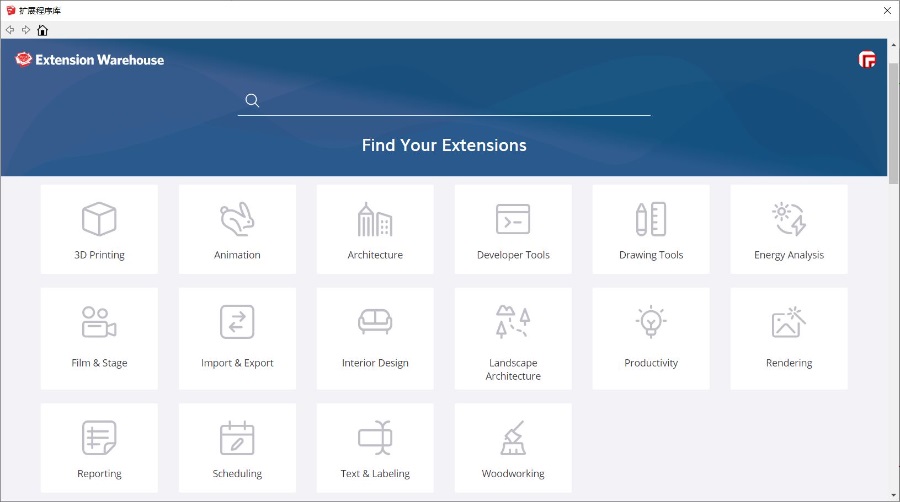The image size is (900, 502).
Task: Go back with the back arrow
Action: point(10,30)
